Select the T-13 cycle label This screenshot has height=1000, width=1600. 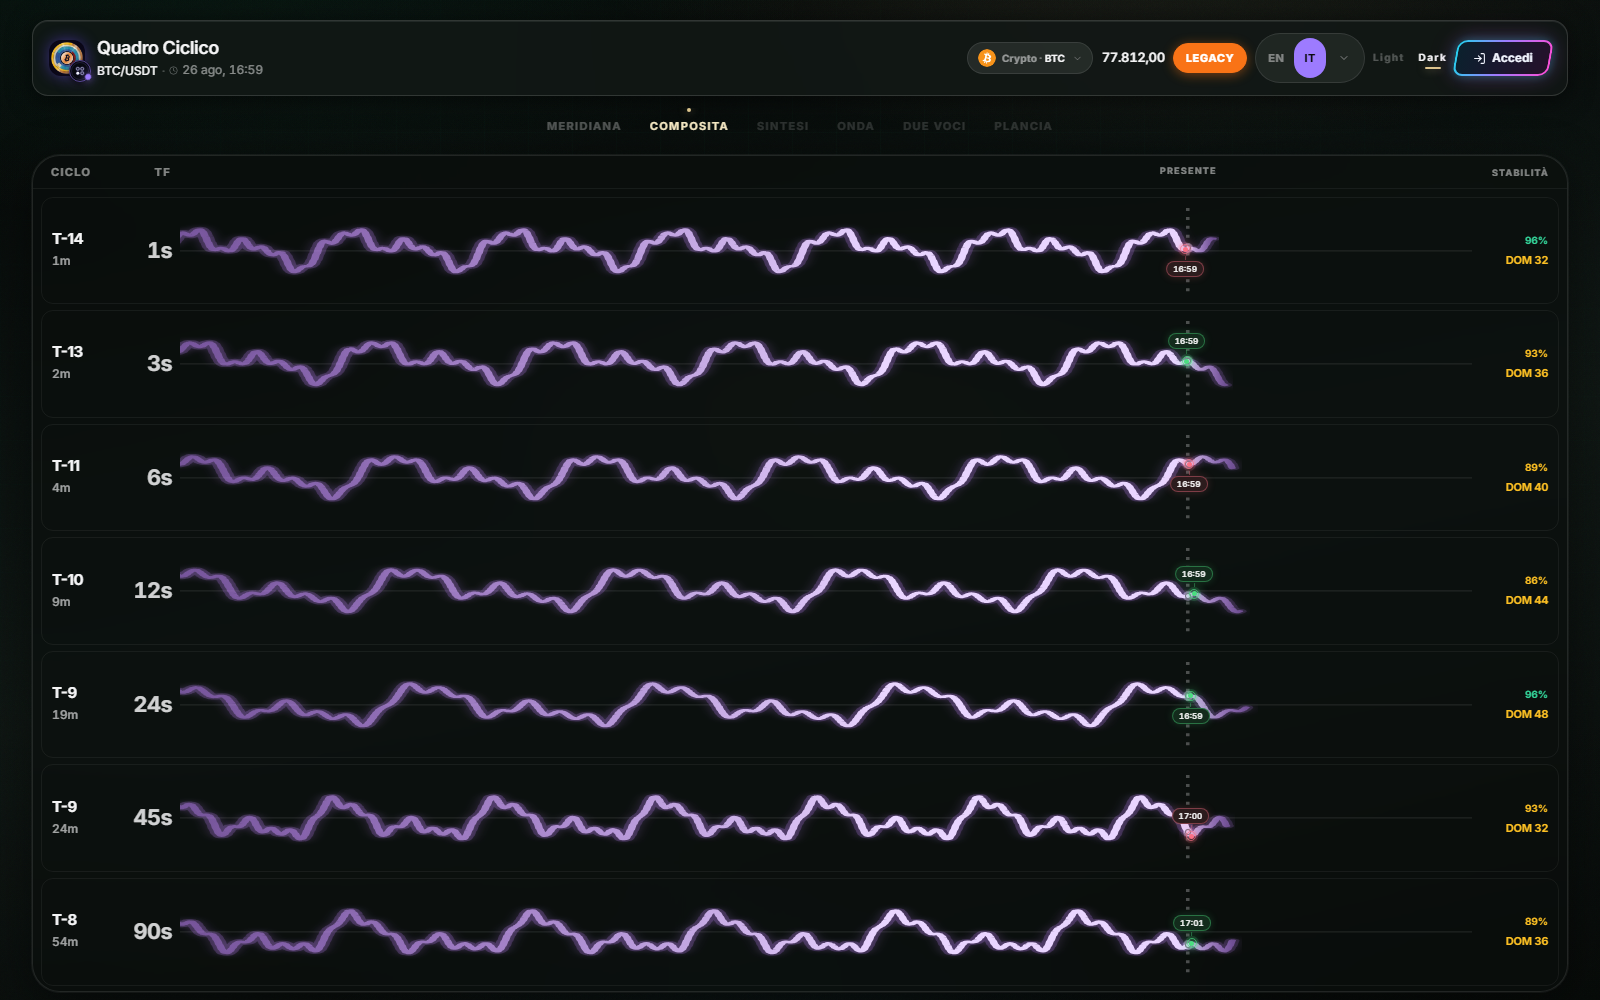pos(68,351)
